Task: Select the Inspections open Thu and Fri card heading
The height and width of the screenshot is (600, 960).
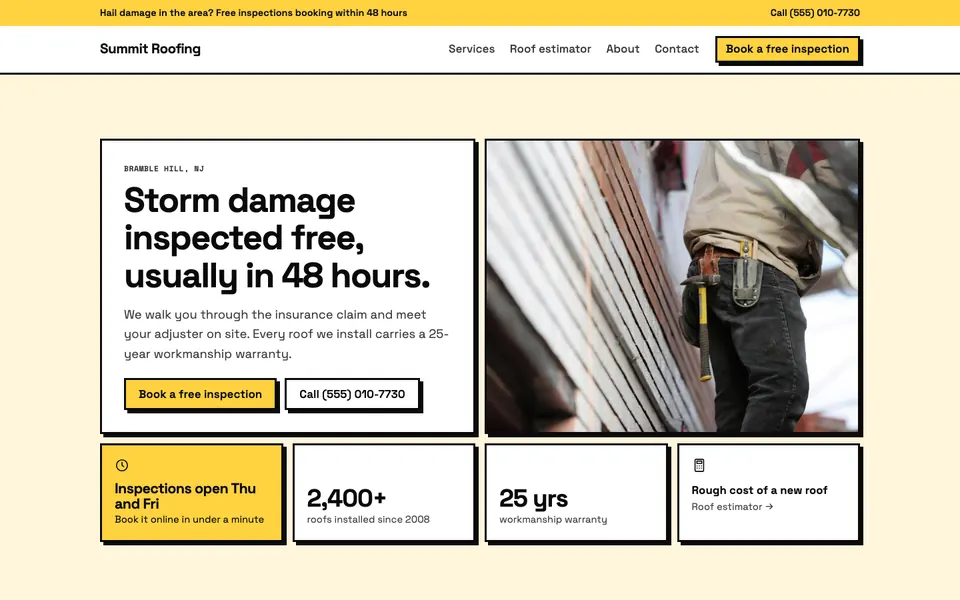Action: pos(185,496)
